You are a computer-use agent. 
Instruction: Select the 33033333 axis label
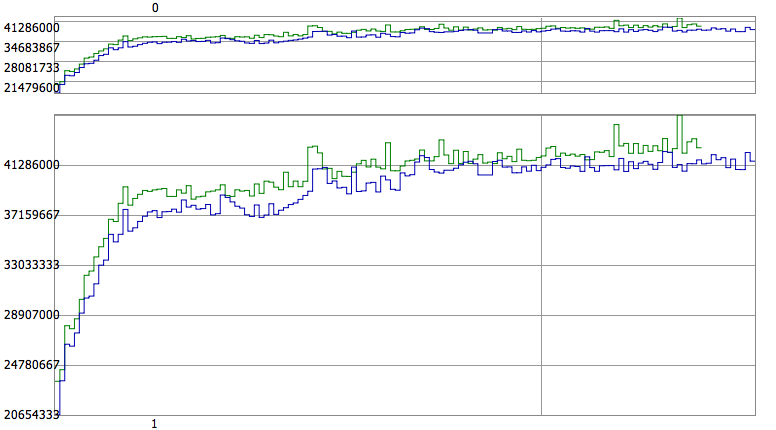coord(31,265)
